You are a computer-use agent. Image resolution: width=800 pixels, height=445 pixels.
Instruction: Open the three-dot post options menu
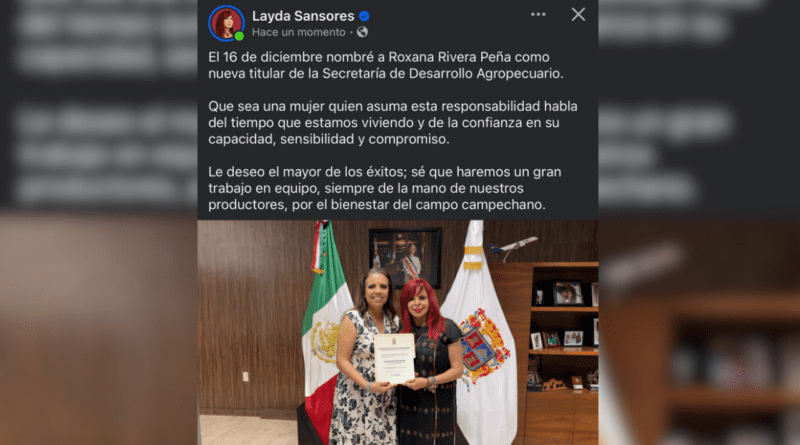tap(538, 14)
